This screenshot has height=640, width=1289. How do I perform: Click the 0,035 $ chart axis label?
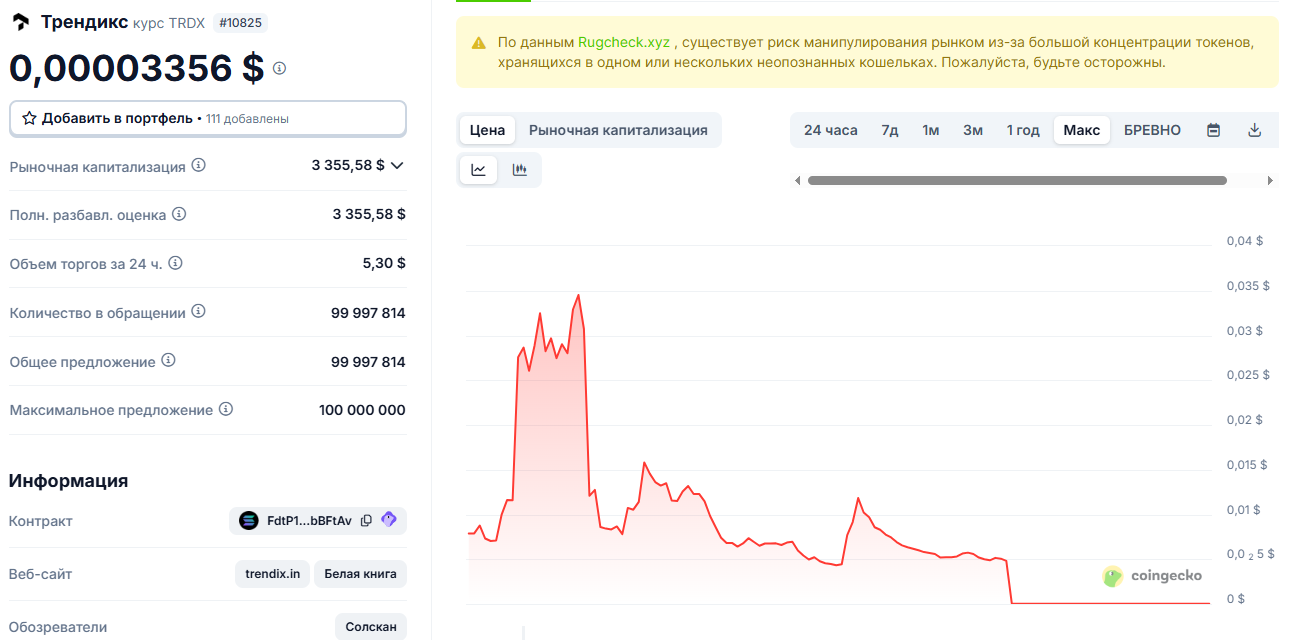[1248, 286]
